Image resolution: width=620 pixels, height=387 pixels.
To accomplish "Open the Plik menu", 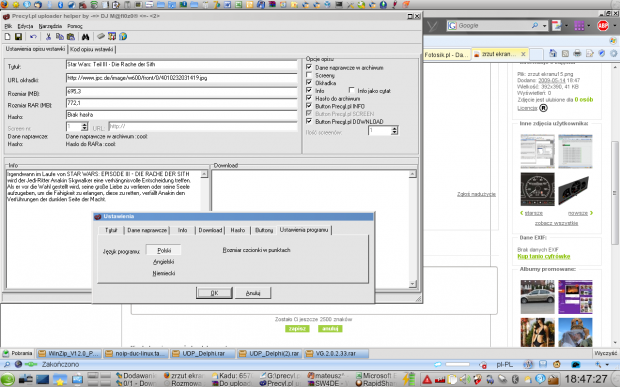I will point(8,26).
